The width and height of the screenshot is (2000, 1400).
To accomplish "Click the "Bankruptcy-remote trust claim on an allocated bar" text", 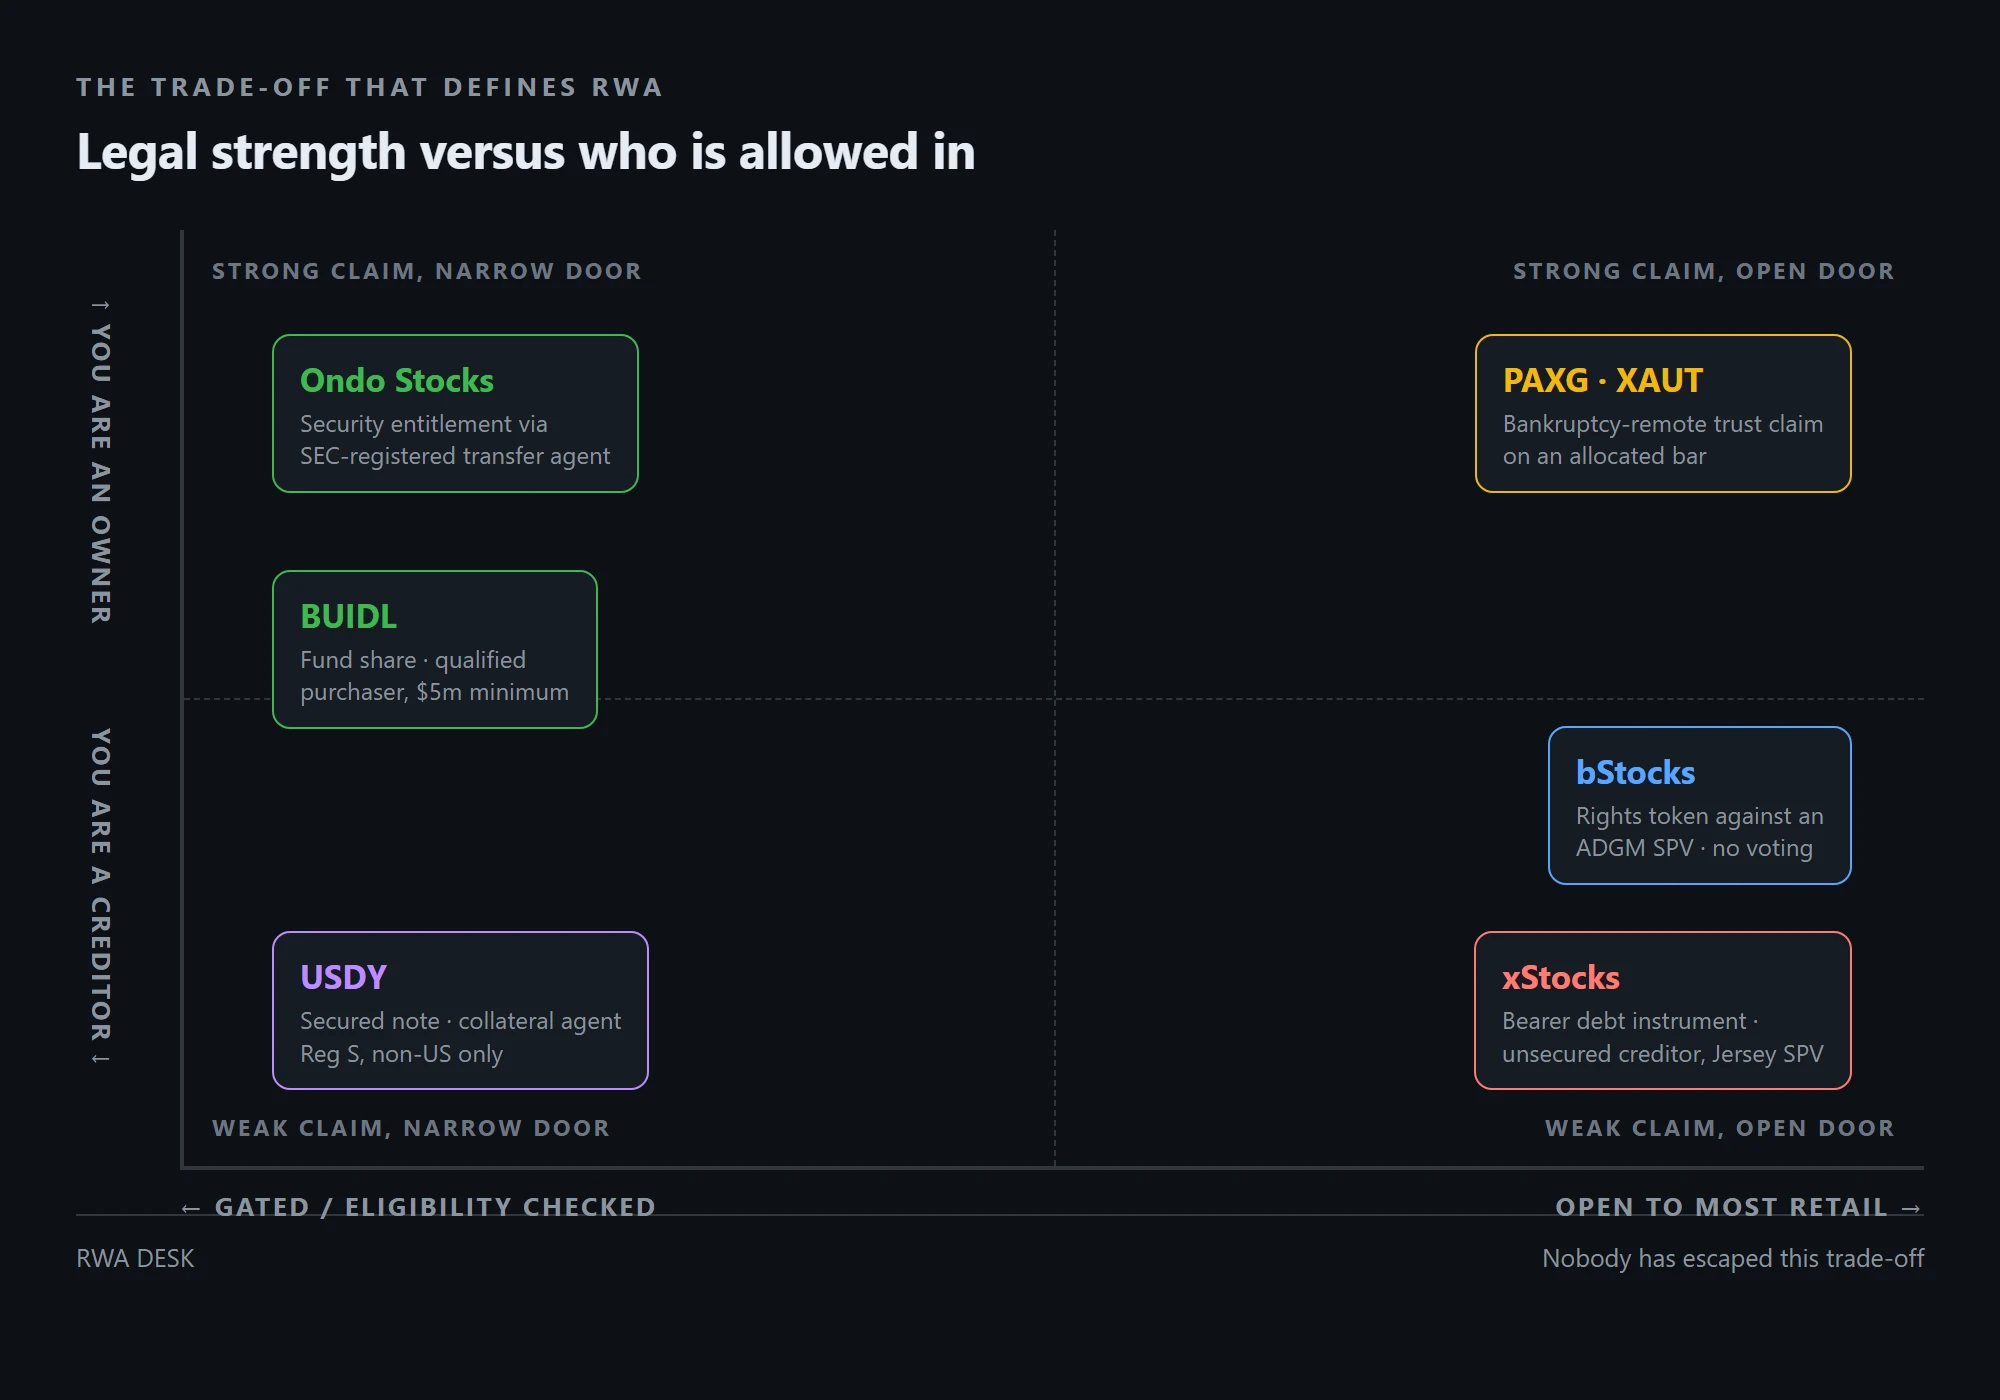I will 1663,440.
